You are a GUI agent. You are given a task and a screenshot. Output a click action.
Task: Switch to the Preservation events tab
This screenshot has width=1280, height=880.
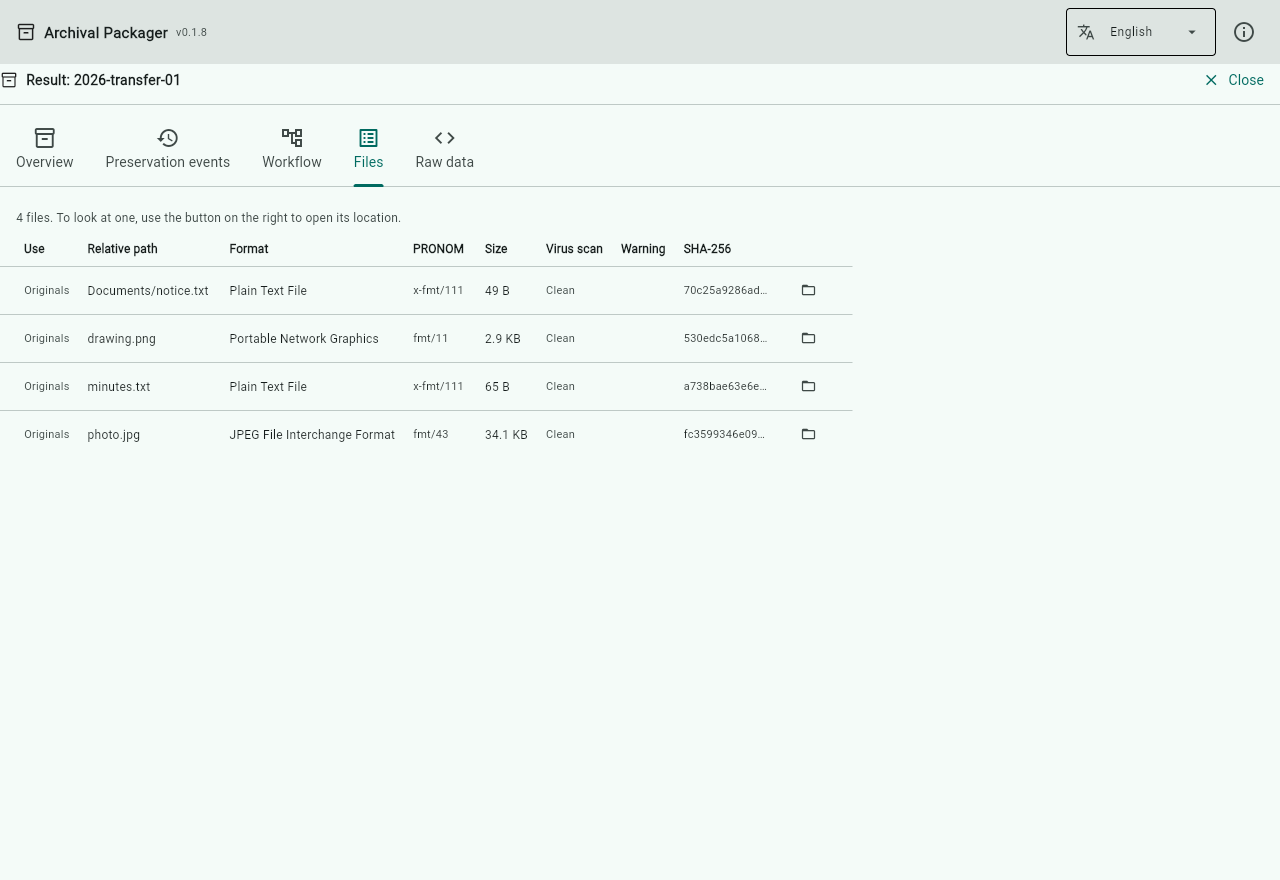(168, 149)
